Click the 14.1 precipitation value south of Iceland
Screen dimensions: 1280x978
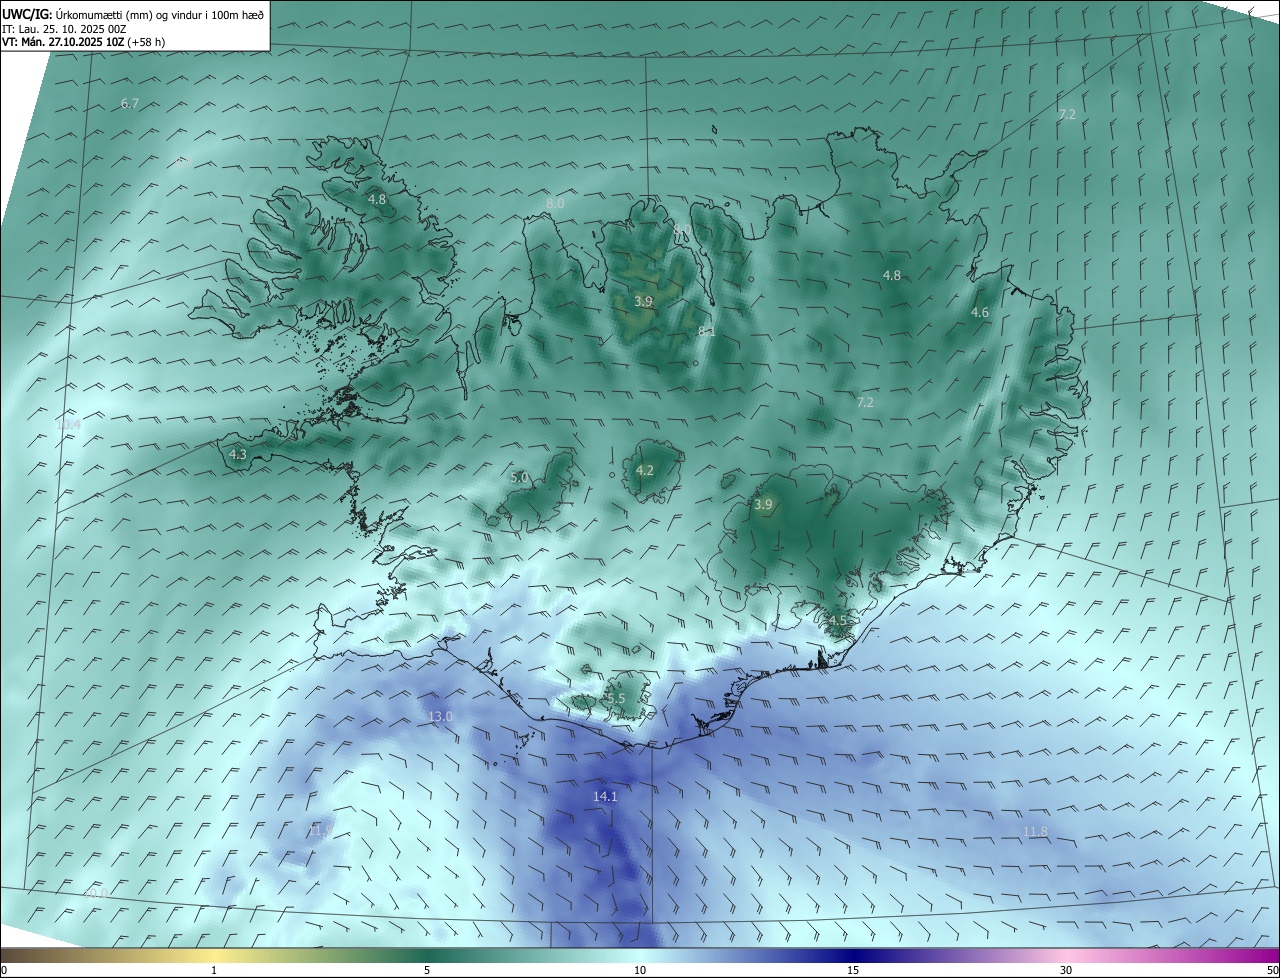[x=605, y=797]
